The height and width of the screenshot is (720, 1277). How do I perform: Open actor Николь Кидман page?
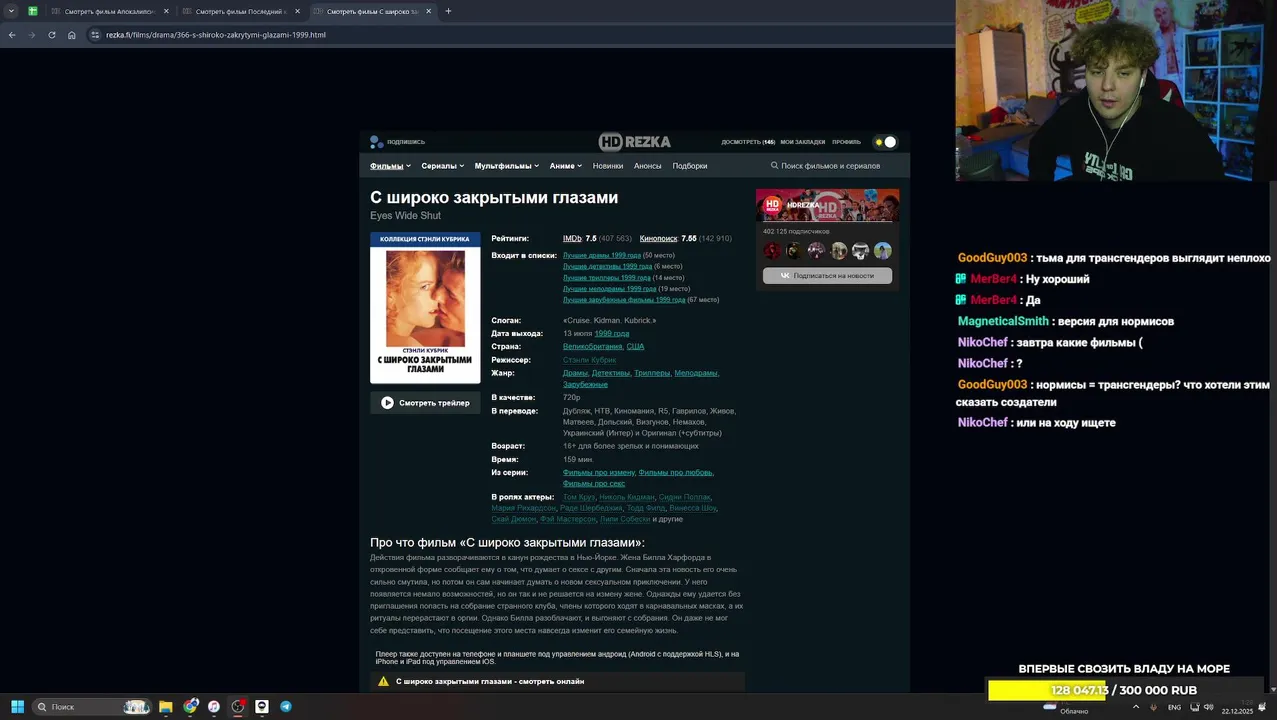(x=626, y=497)
